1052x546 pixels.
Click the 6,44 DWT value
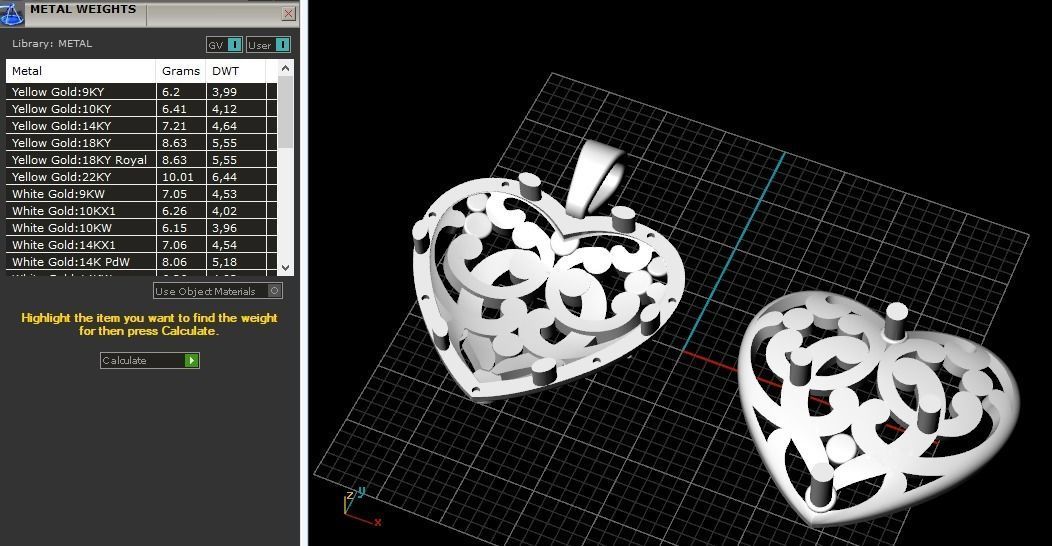coord(225,177)
